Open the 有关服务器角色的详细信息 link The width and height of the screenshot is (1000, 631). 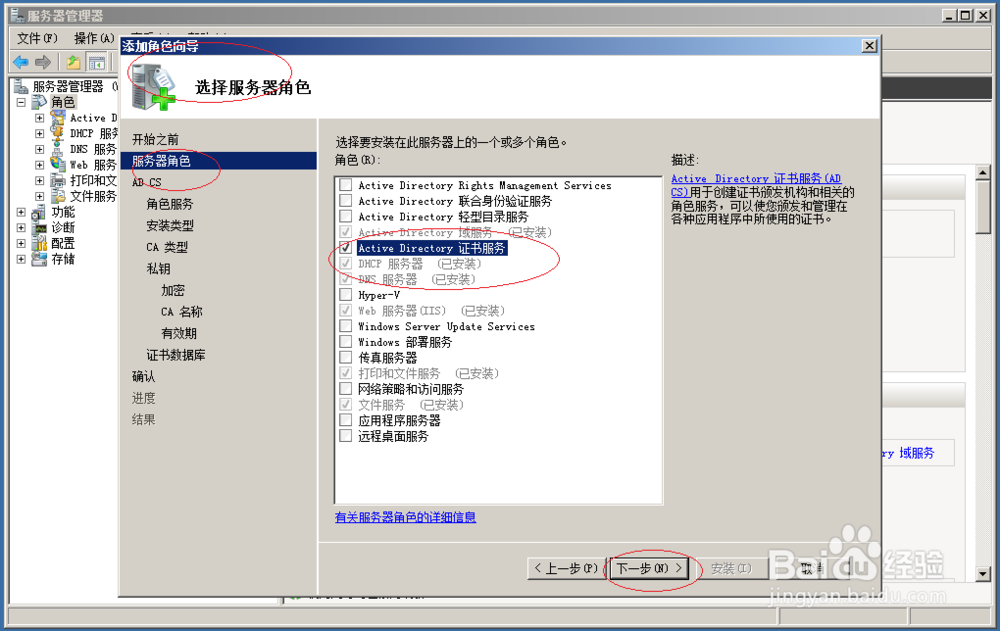point(406,517)
